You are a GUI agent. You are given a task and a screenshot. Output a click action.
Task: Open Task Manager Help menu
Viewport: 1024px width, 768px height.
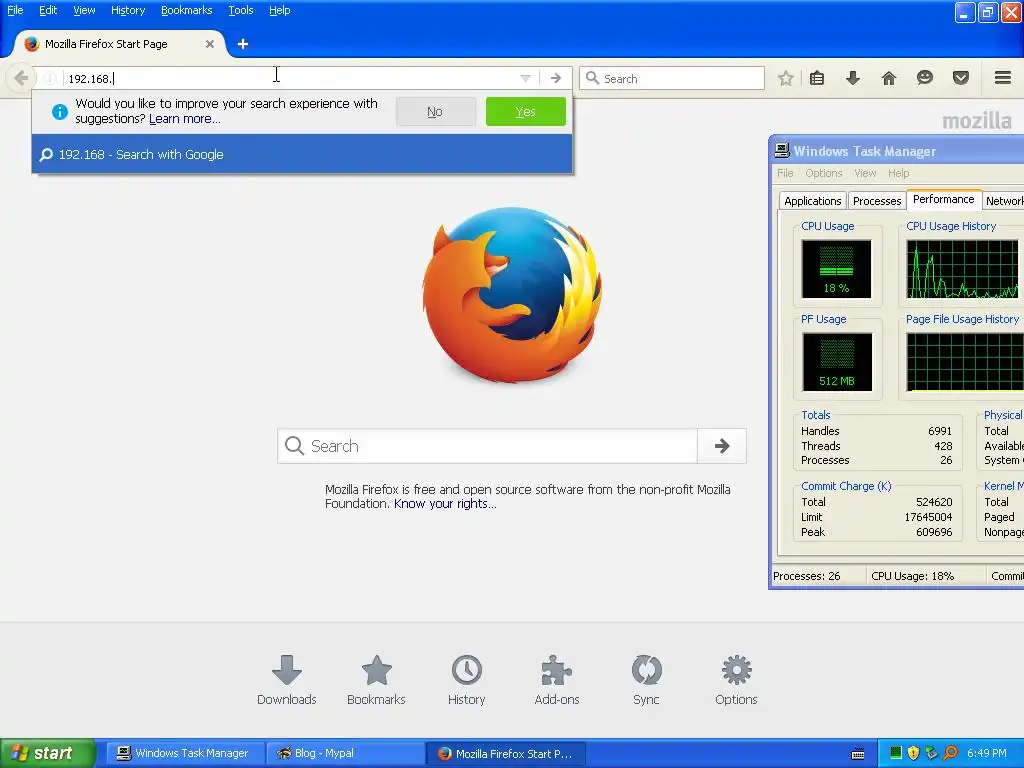coord(899,173)
